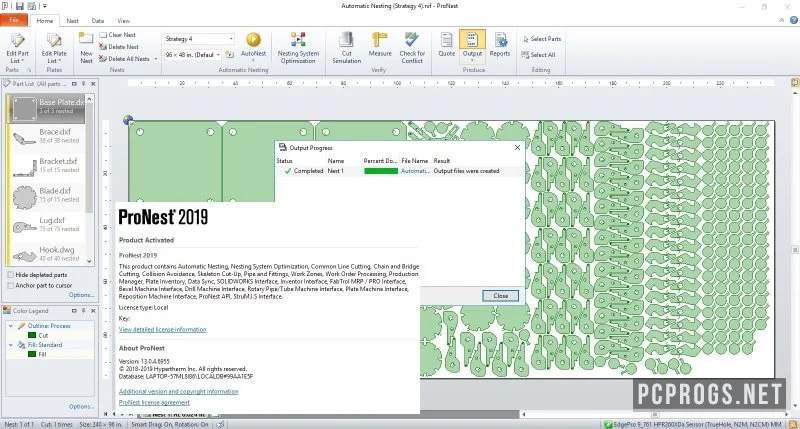The image size is (800, 429).
Task: Select Brace.dxf part
Action: coord(46,137)
